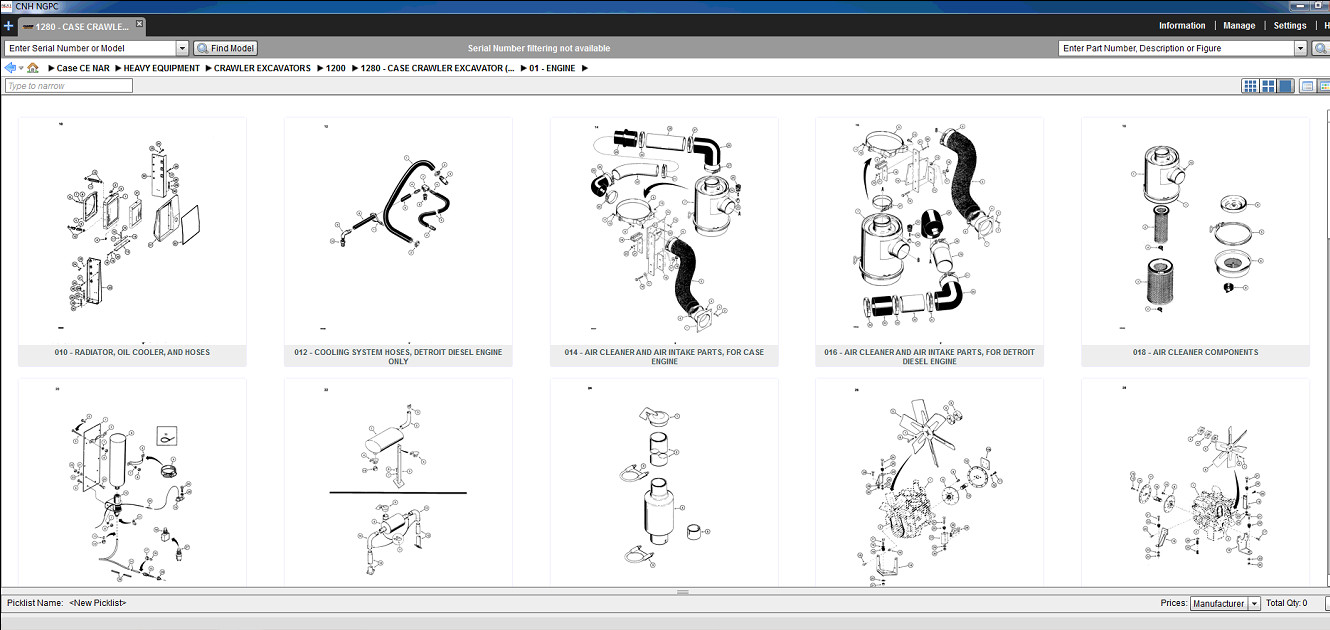The height and width of the screenshot is (630, 1330).
Task: Navigate to HEAVY EQUIPMENT breadcrumb
Action: [162, 68]
